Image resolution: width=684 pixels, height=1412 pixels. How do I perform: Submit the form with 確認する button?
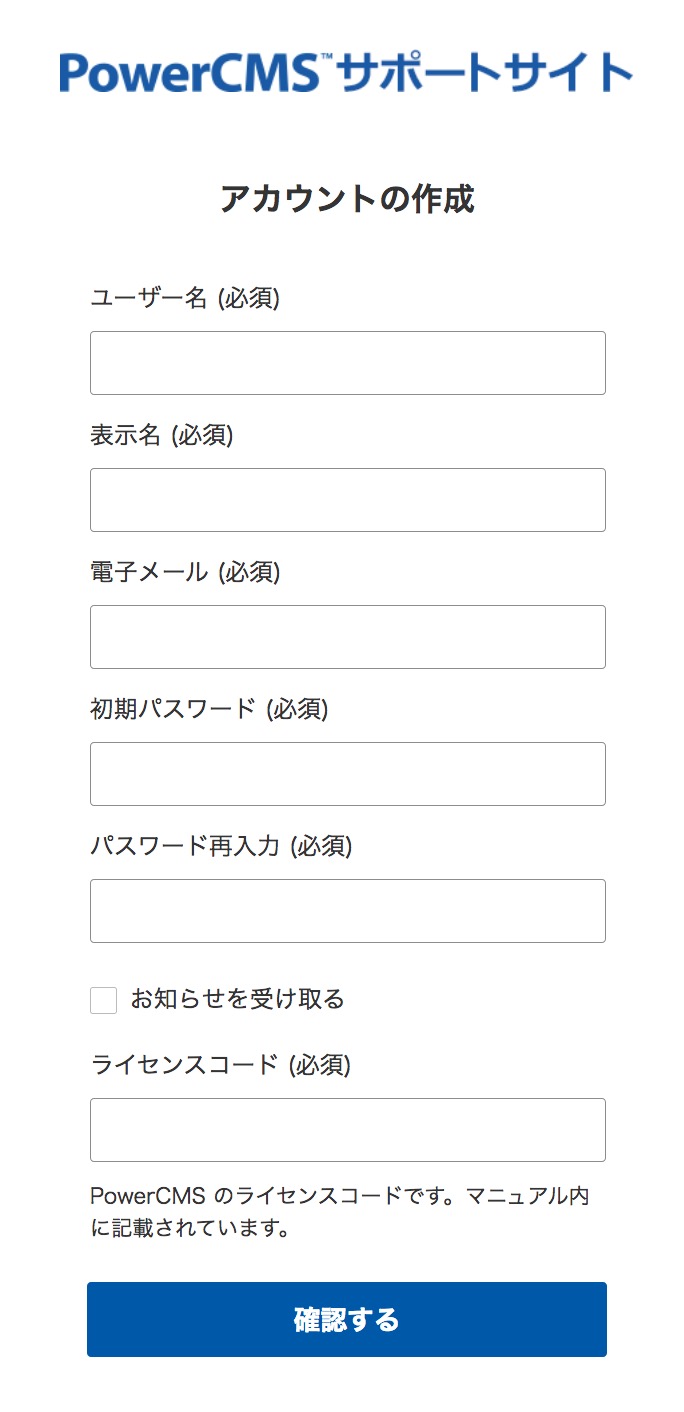[x=347, y=1319]
